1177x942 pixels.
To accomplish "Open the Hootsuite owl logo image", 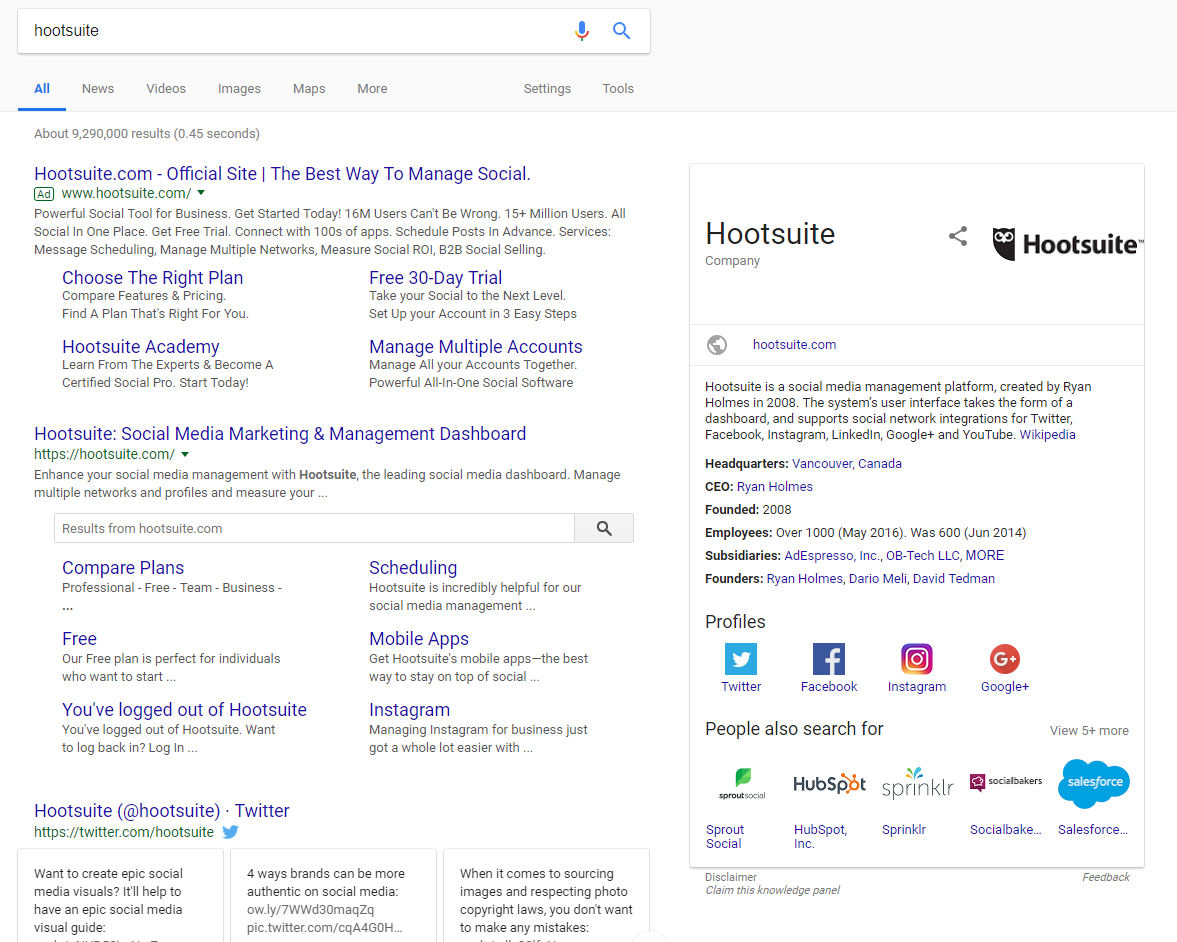I will tap(1067, 244).
